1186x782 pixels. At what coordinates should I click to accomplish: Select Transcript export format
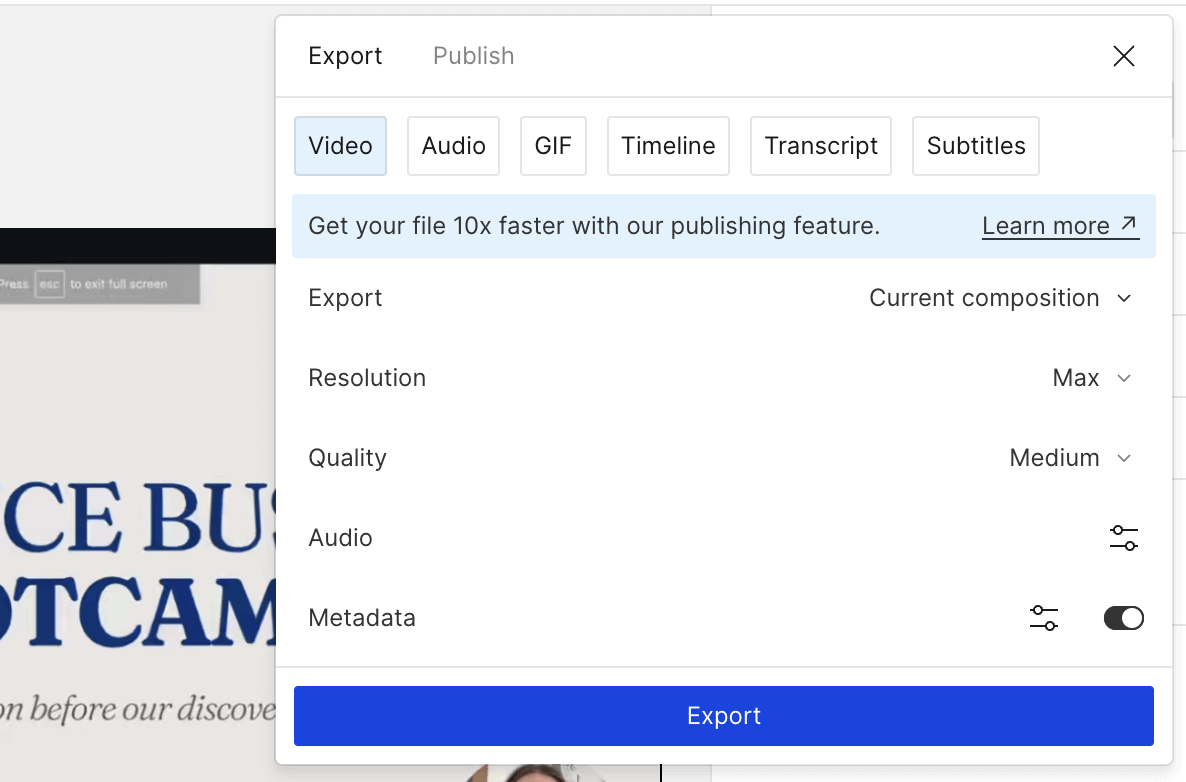coord(820,145)
